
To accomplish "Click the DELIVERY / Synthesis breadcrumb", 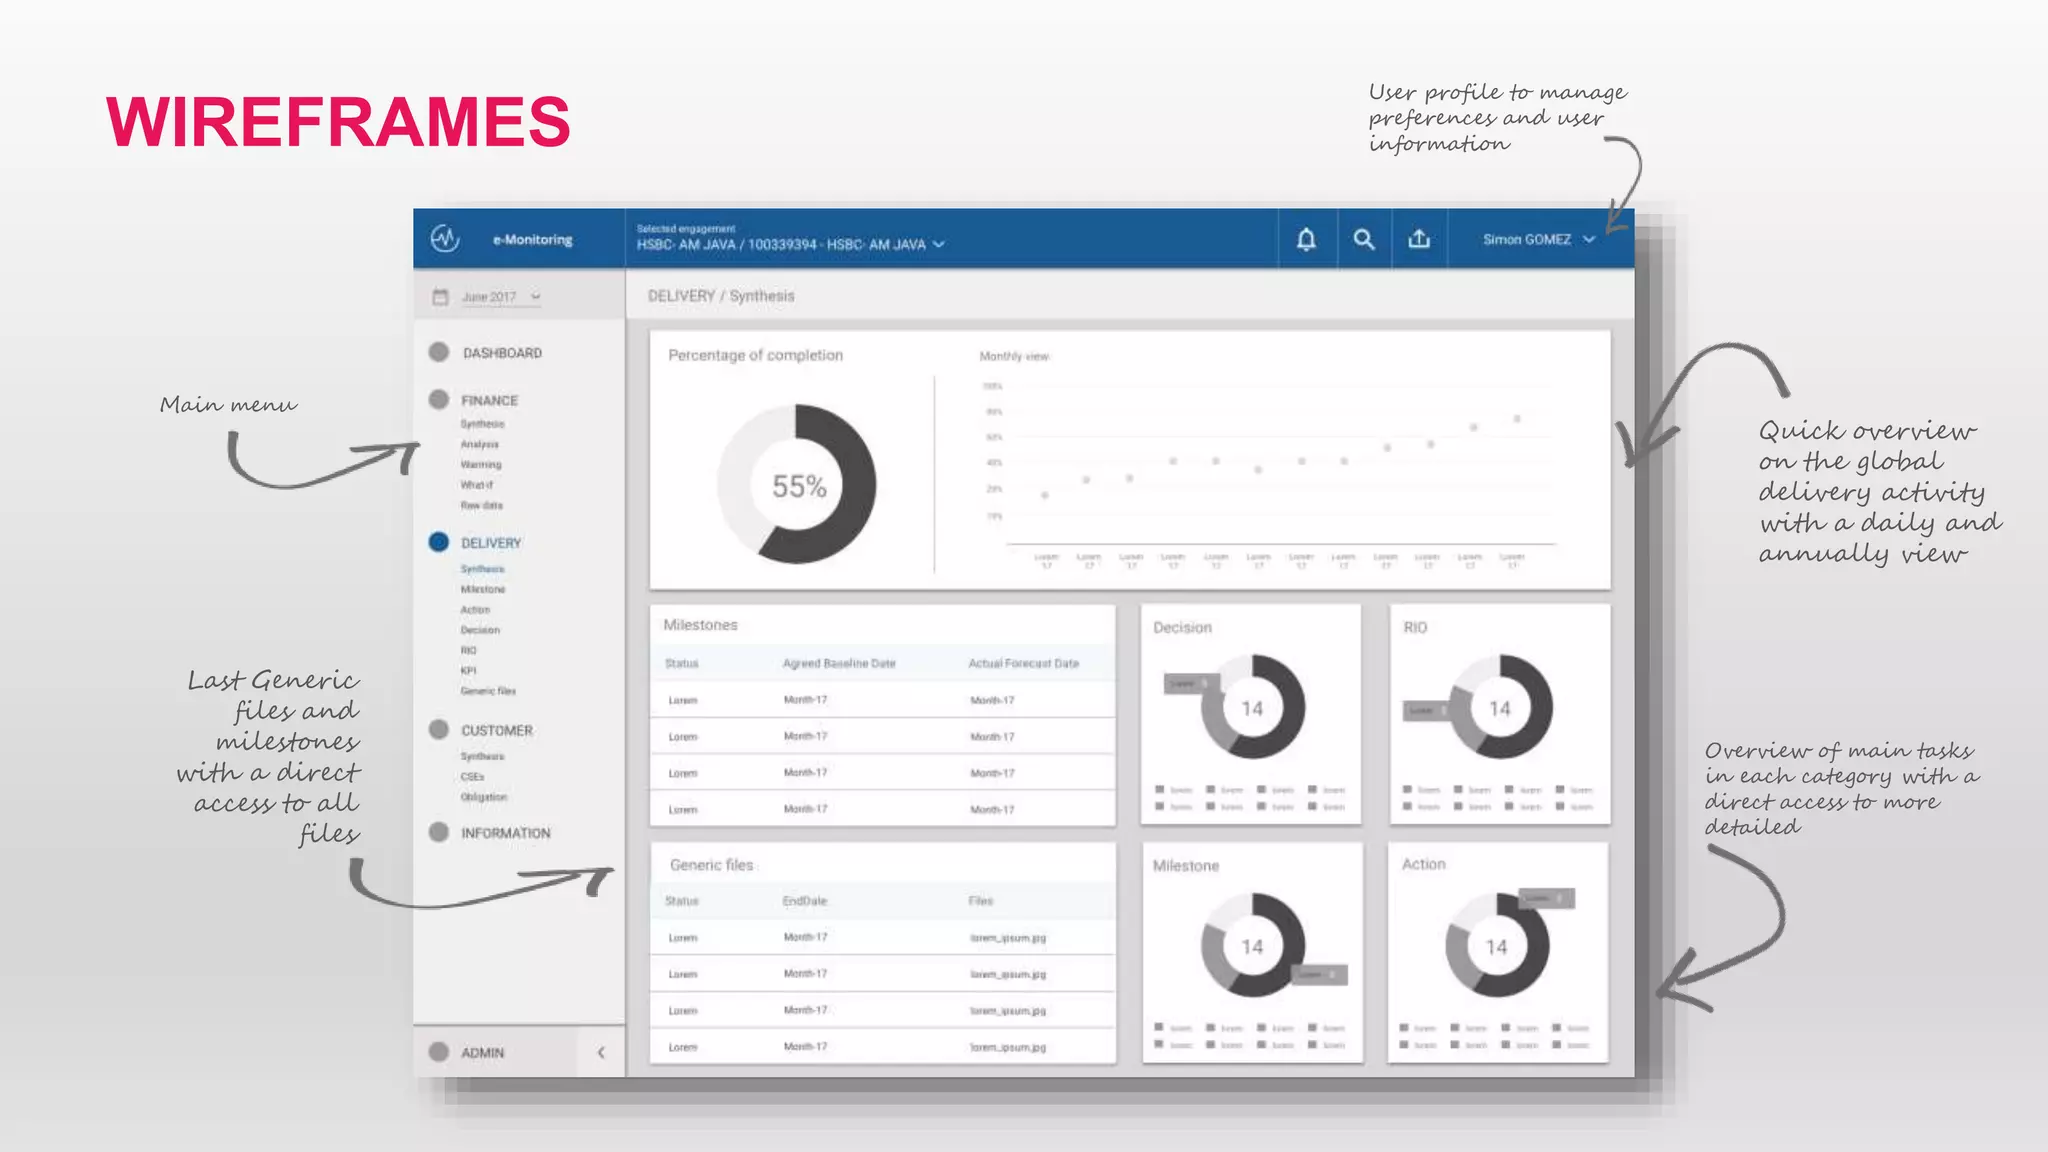I will pos(721,296).
